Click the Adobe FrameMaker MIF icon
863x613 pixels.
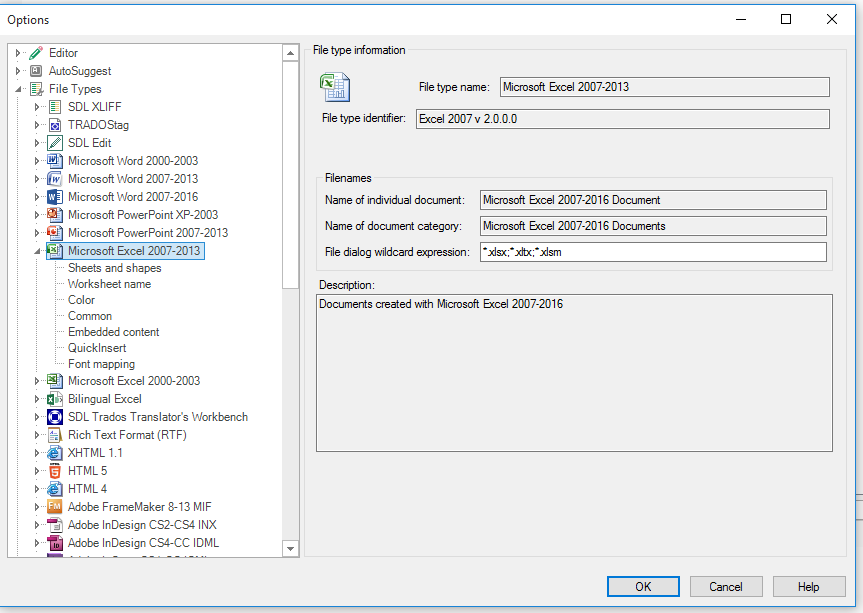55,507
